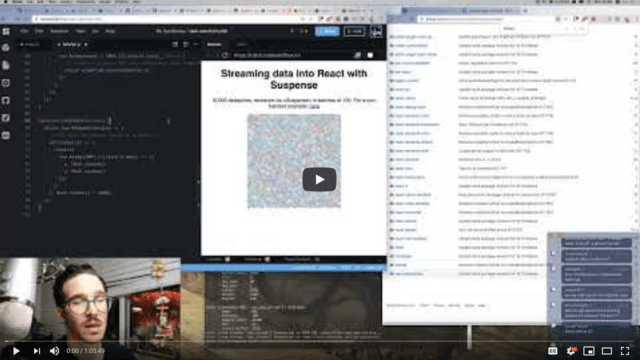
Task: Toggle closed captions CC button
Action: (x=553, y=351)
